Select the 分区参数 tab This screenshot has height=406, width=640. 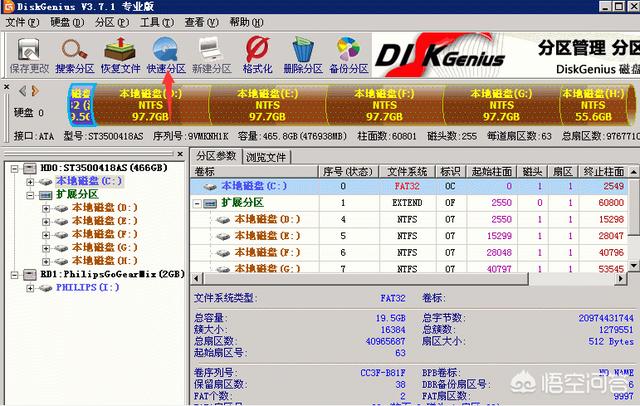(216, 157)
